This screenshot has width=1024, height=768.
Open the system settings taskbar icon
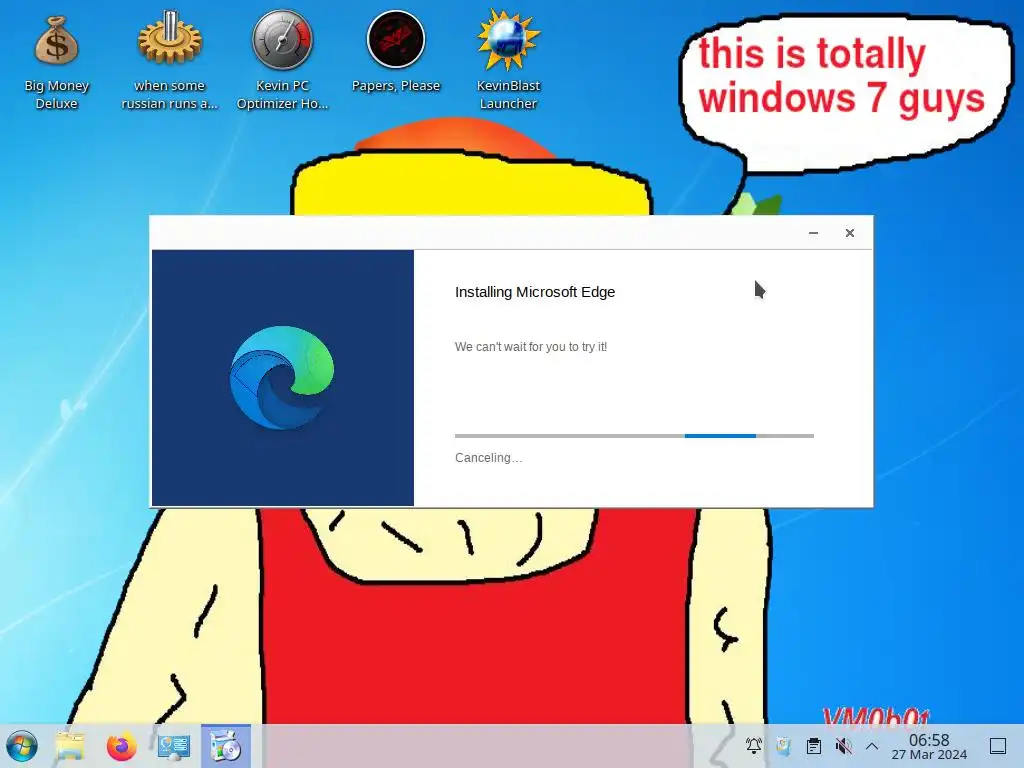[174, 746]
